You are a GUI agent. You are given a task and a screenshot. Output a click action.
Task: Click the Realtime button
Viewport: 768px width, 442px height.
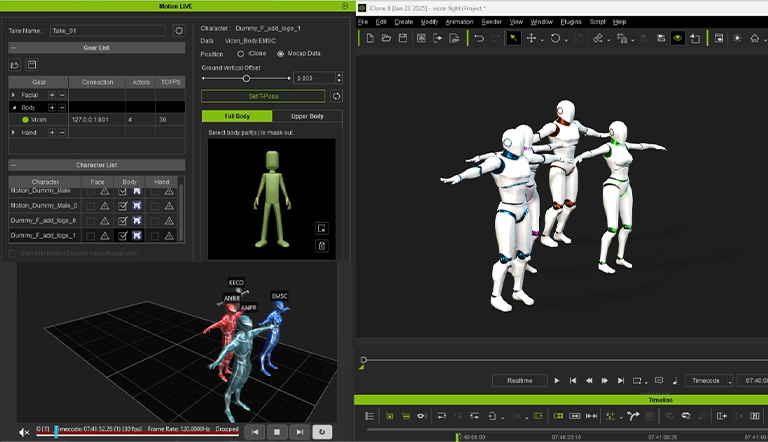tap(519, 380)
